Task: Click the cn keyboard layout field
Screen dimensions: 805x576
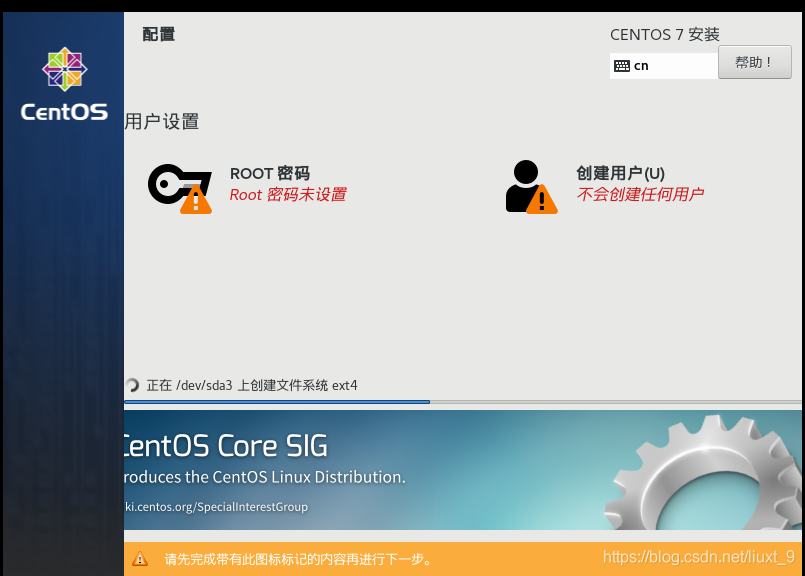Action: (663, 66)
